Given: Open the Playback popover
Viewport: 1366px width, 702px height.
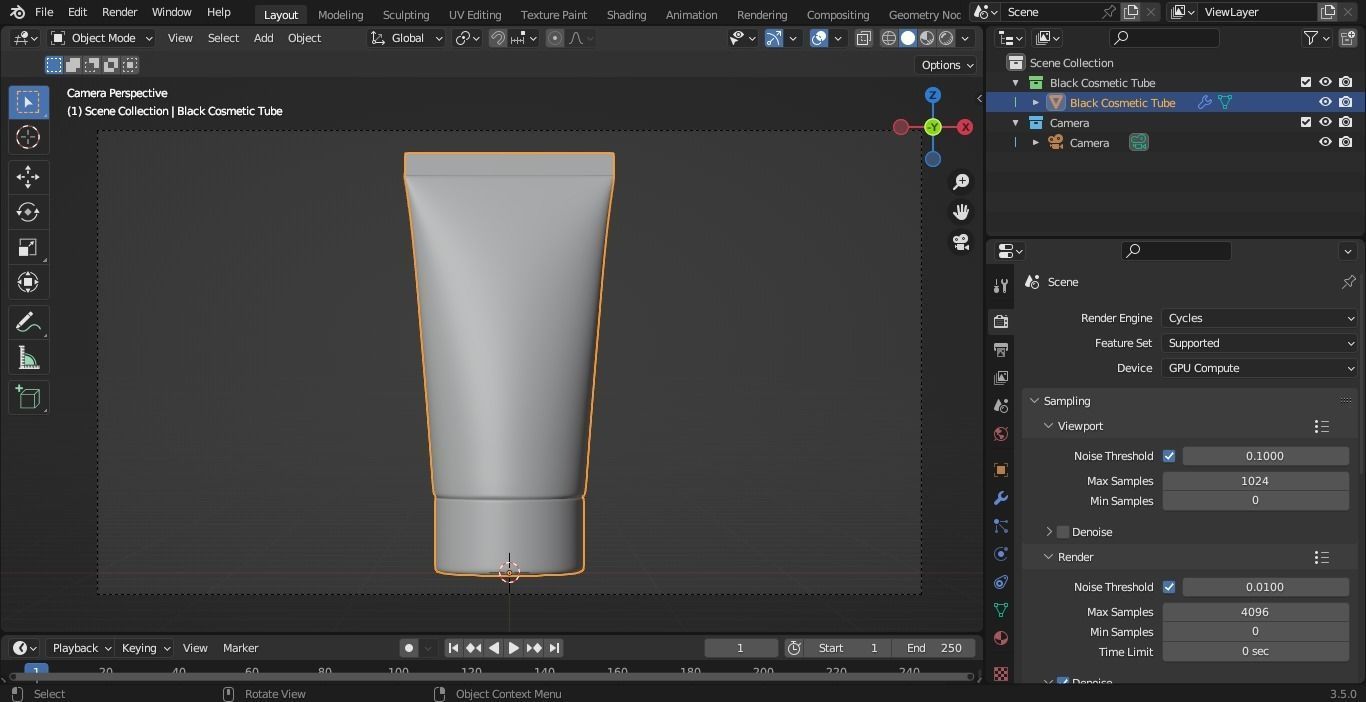Looking at the screenshot, I should (82, 648).
